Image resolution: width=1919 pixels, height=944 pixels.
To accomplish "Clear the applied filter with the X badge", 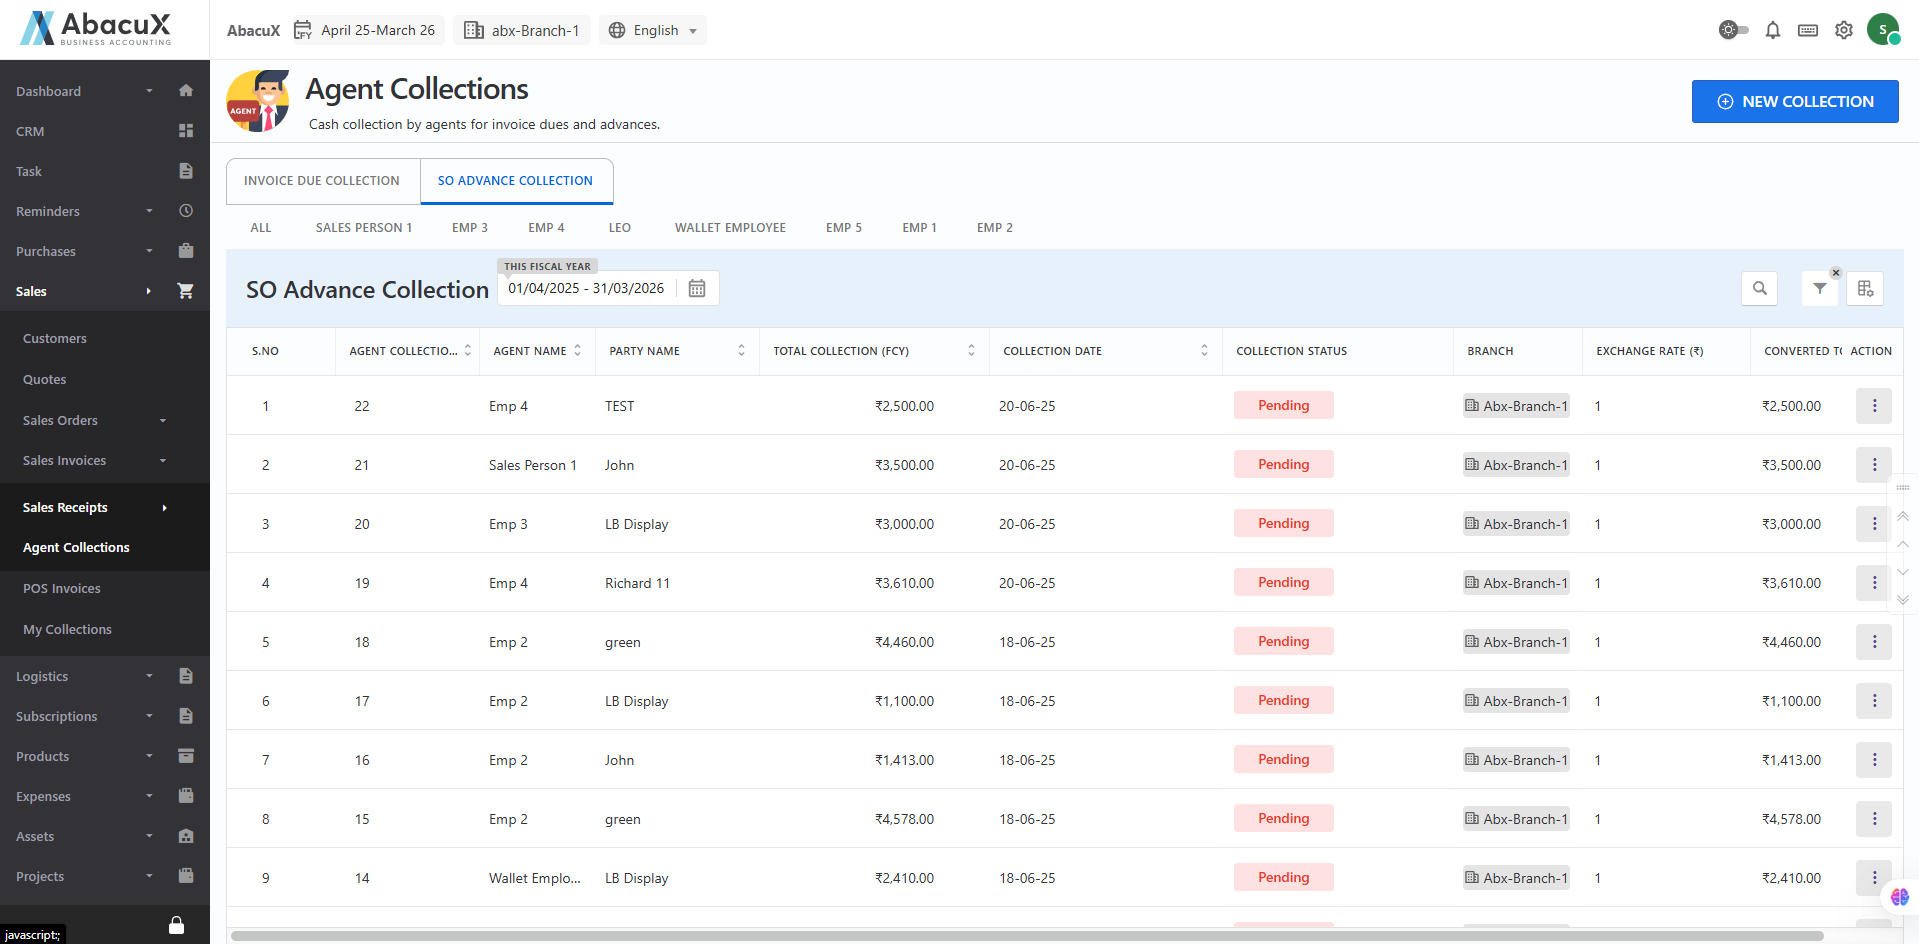I will [1836, 273].
